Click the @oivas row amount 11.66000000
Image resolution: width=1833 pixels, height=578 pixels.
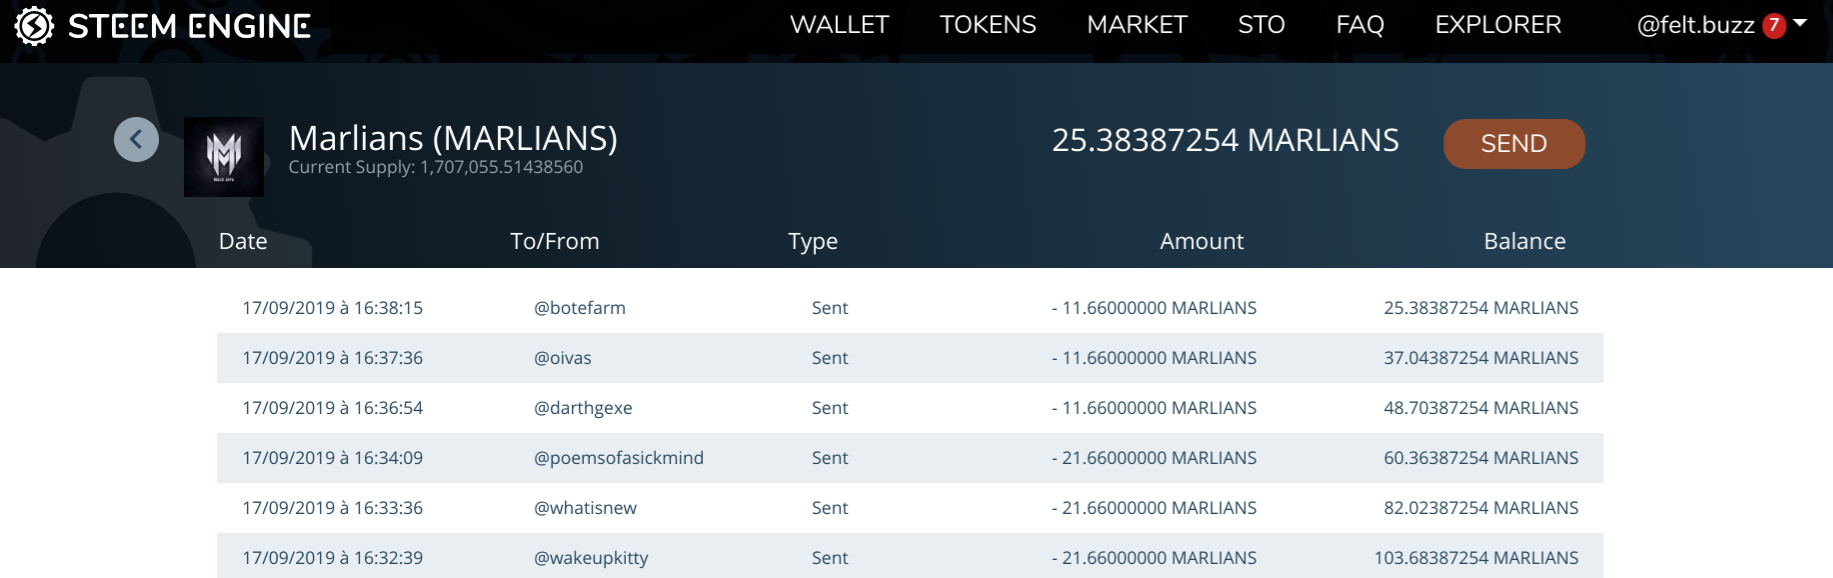[x=1154, y=358]
